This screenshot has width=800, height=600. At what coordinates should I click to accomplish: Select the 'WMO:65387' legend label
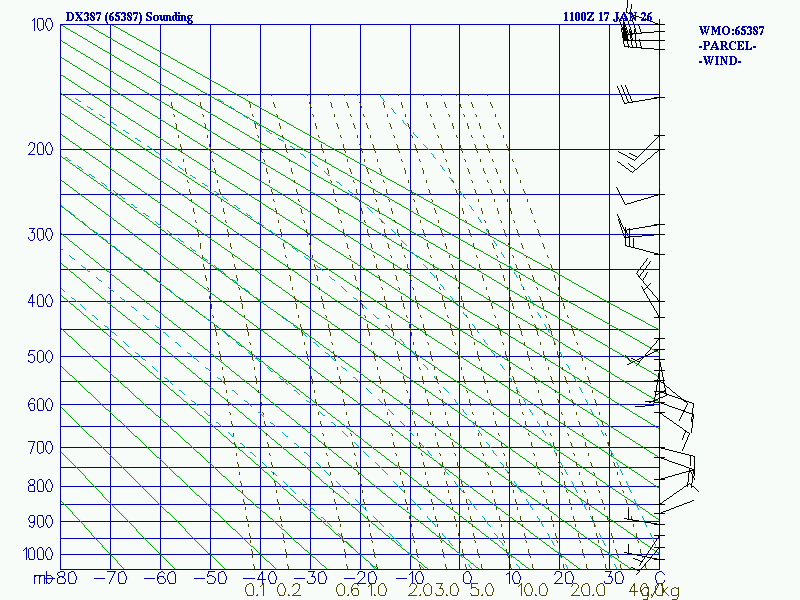(731, 31)
